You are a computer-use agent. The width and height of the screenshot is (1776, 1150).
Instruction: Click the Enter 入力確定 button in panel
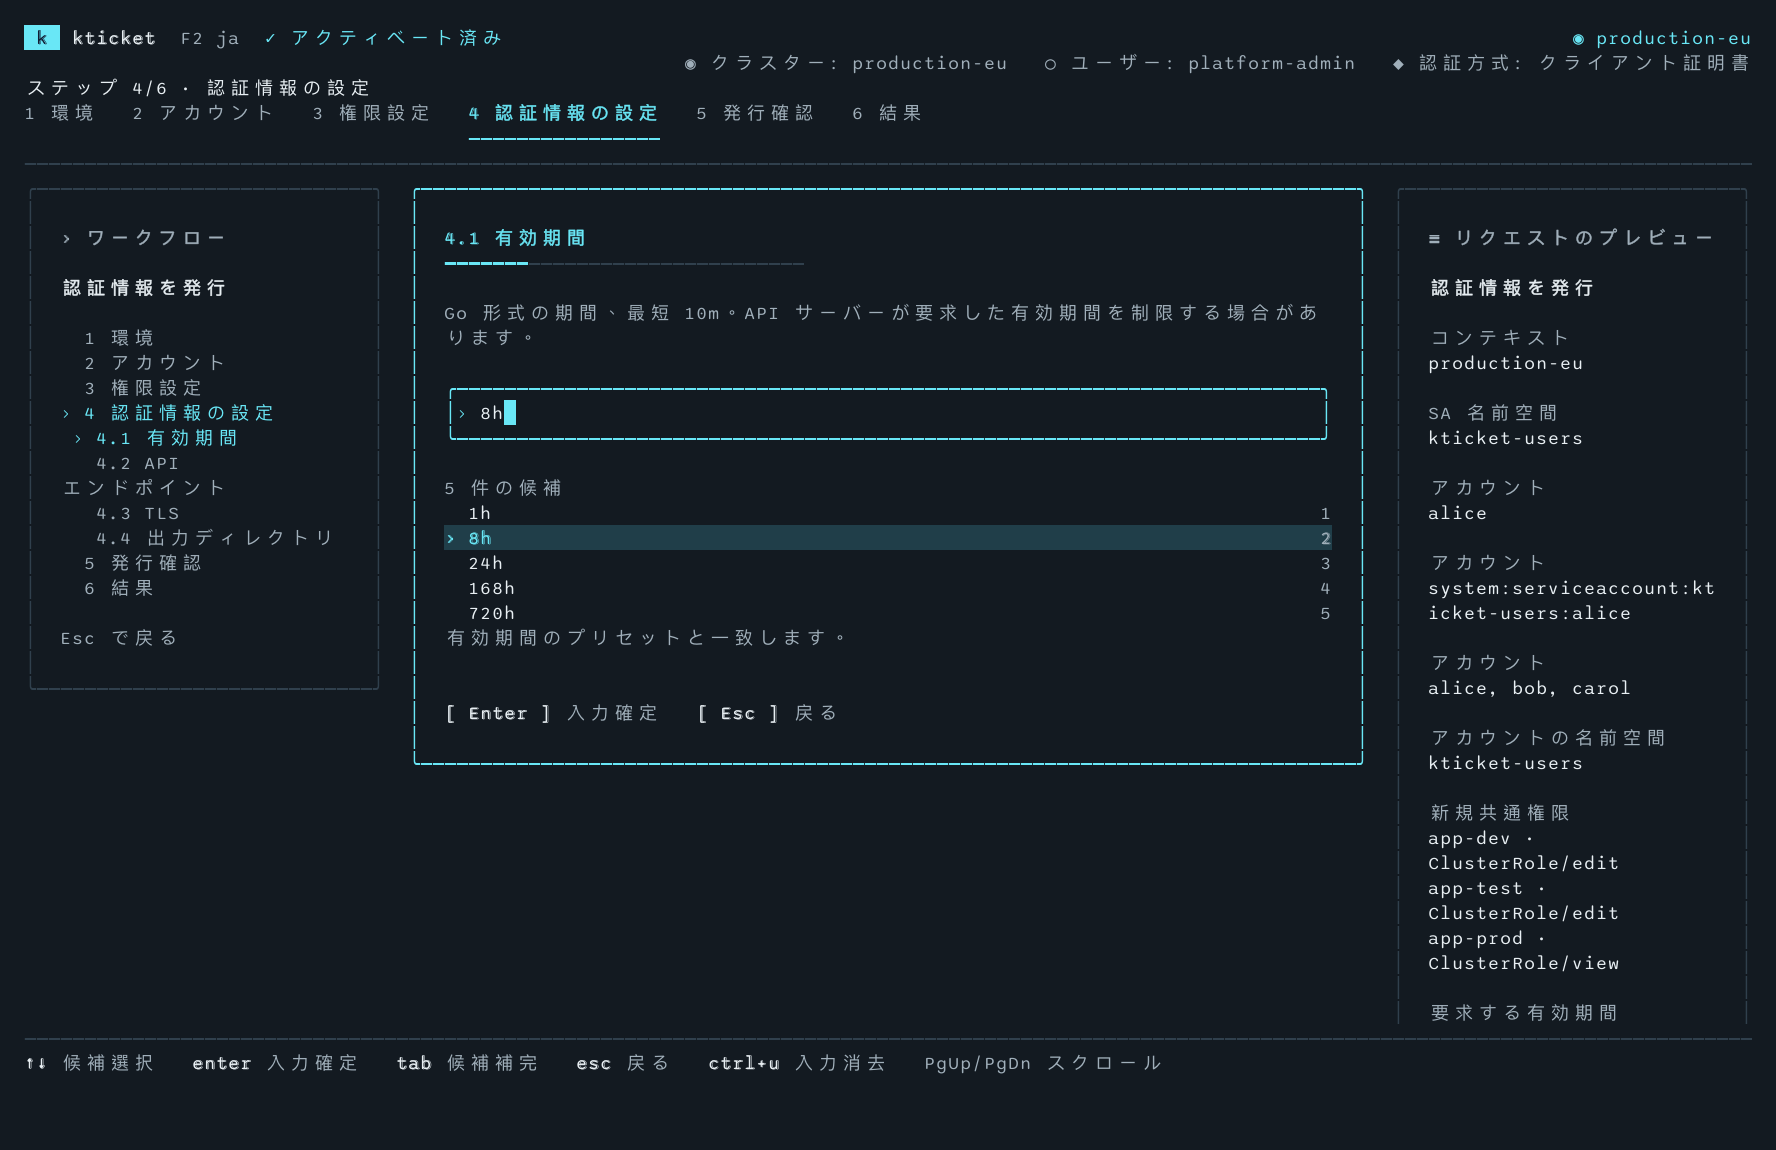click(x=552, y=713)
